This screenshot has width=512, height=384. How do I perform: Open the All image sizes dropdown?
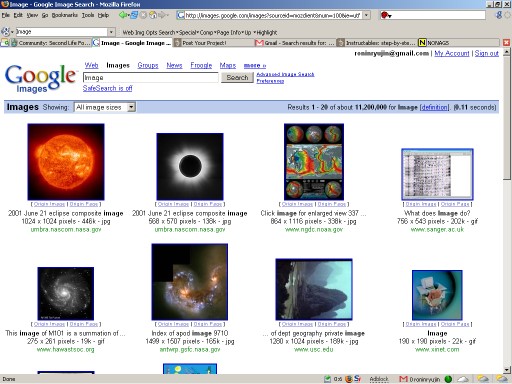coord(105,107)
